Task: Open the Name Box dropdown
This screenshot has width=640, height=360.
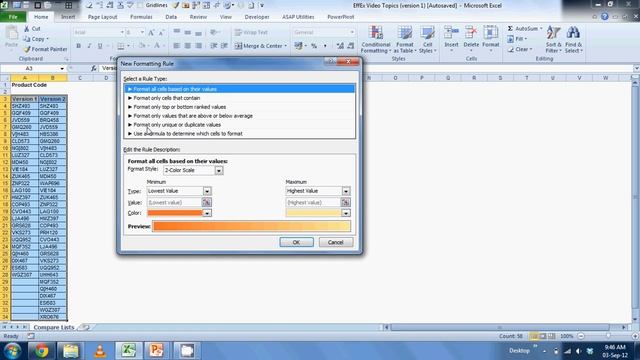Action: [x=62, y=69]
